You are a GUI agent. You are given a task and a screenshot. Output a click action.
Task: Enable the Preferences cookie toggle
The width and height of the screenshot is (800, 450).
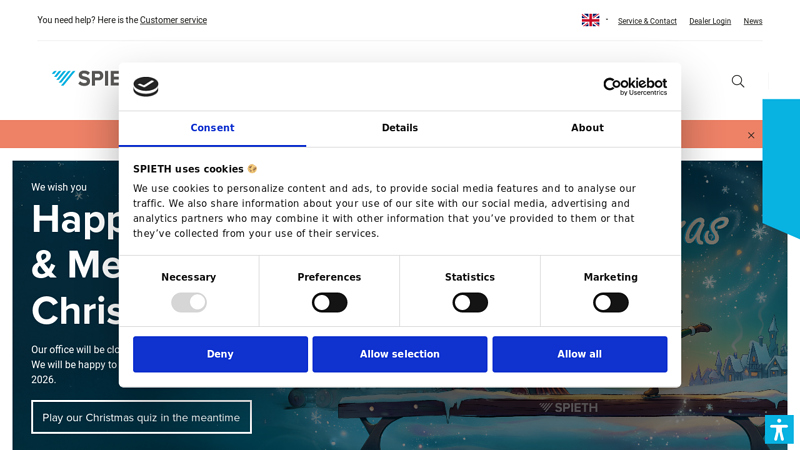coord(329,302)
